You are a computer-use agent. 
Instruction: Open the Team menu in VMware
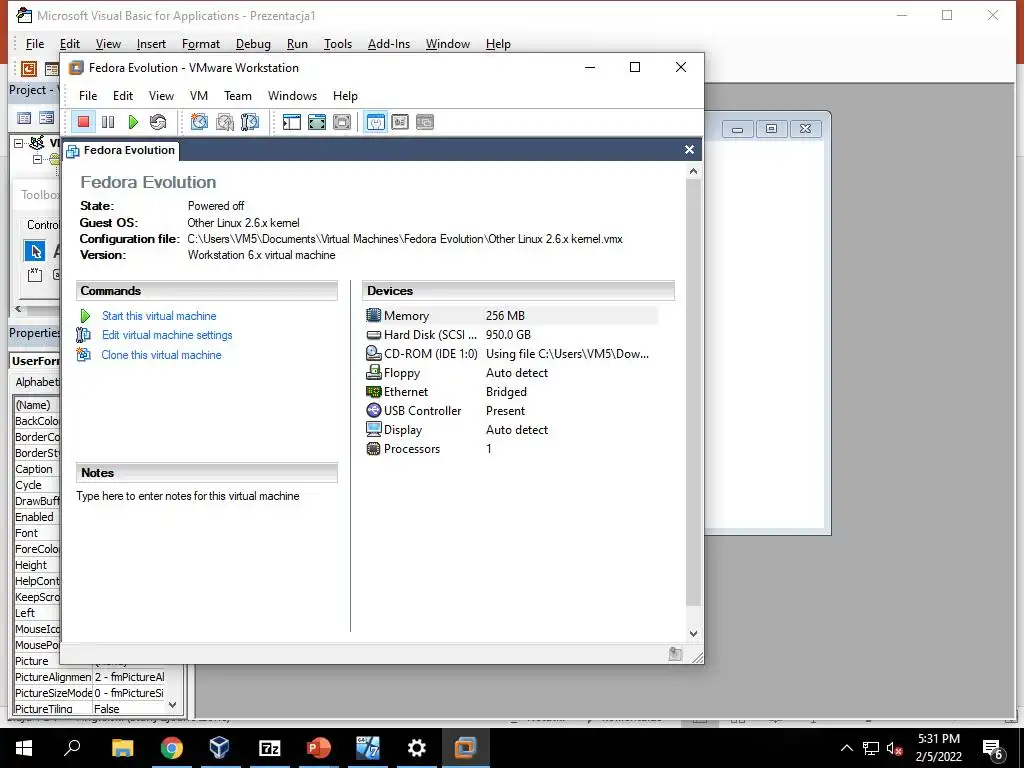[x=238, y=96]
